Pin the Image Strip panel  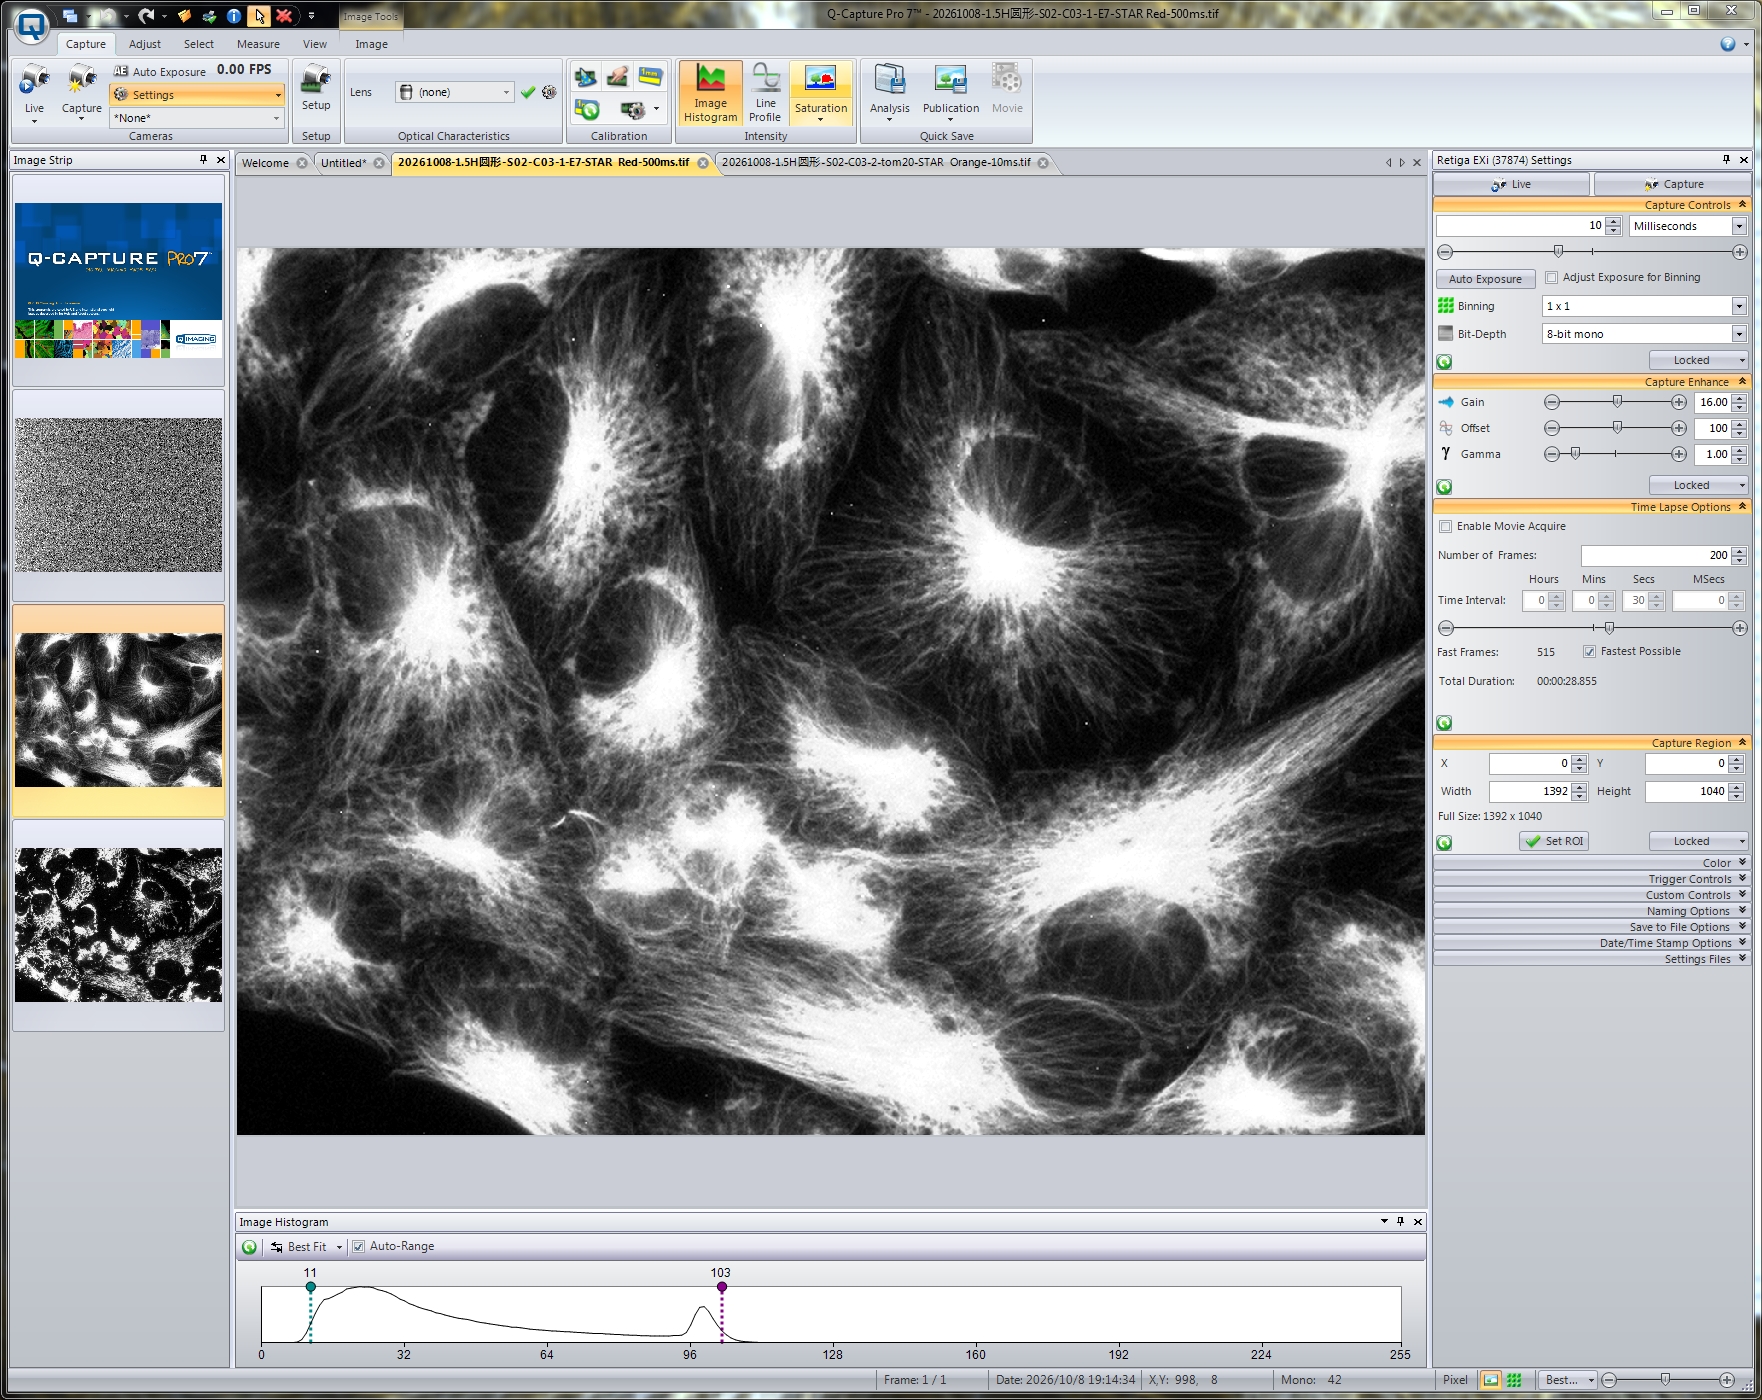204,160
